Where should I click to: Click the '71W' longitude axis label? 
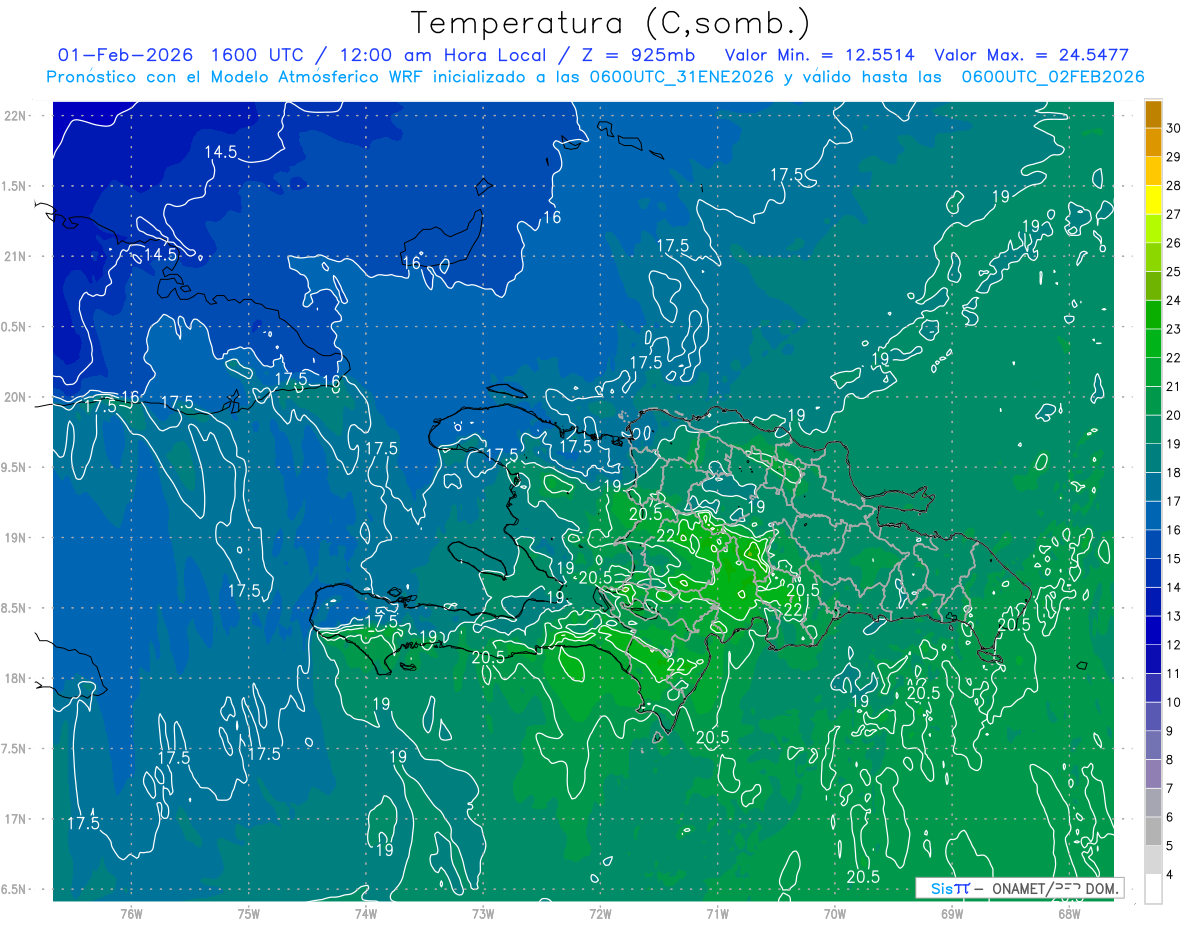pyautogui.click(x=717, y=914)
